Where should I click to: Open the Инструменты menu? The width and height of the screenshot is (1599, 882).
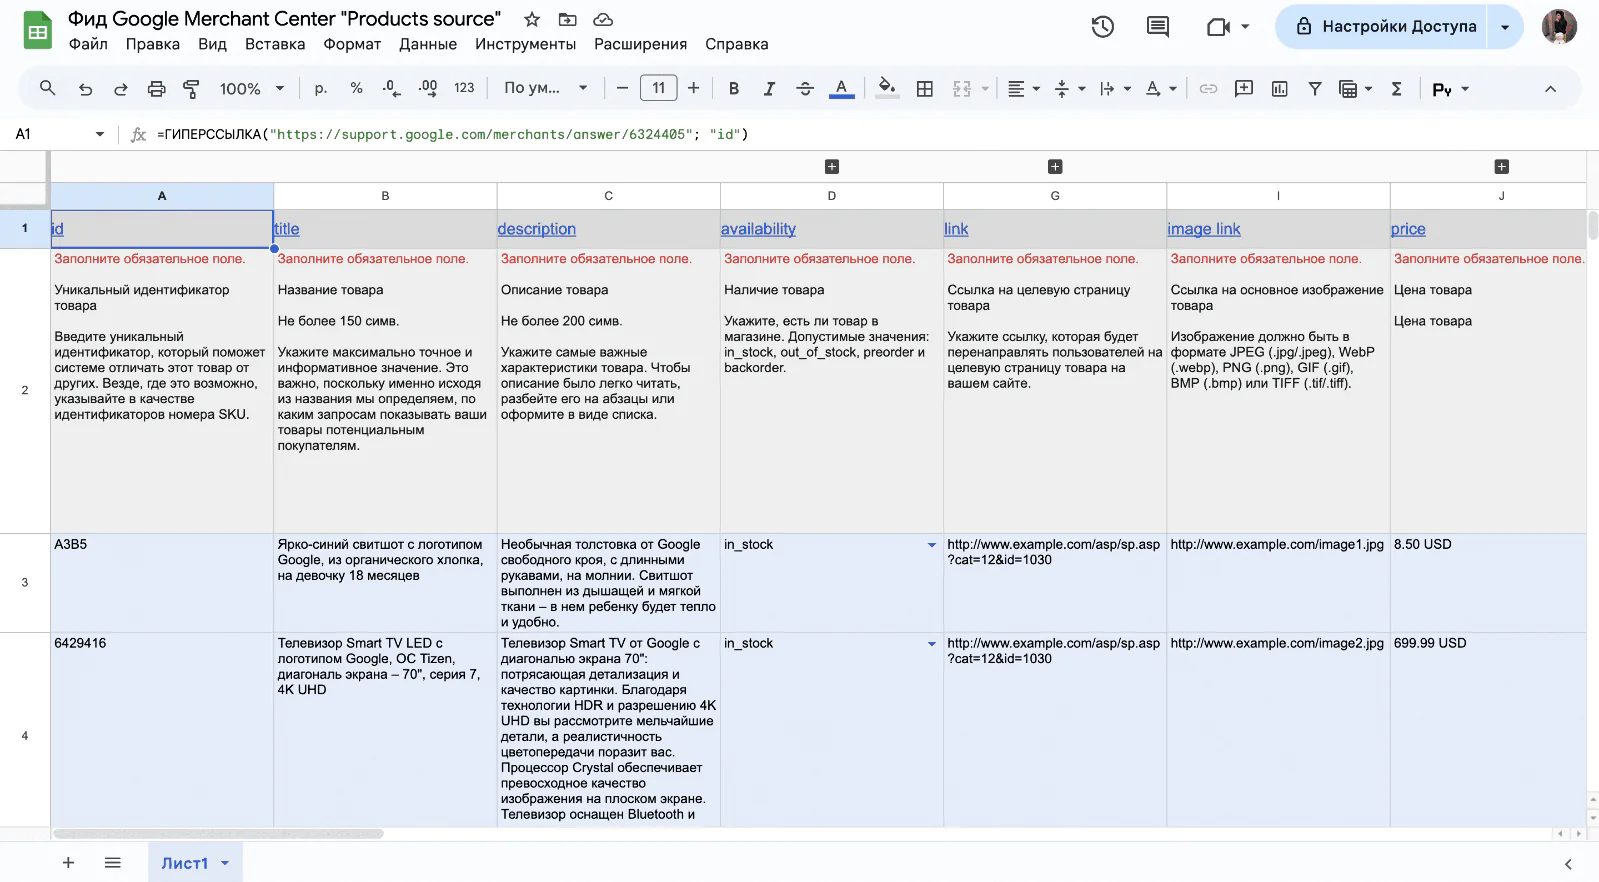(x=526, y=44)
